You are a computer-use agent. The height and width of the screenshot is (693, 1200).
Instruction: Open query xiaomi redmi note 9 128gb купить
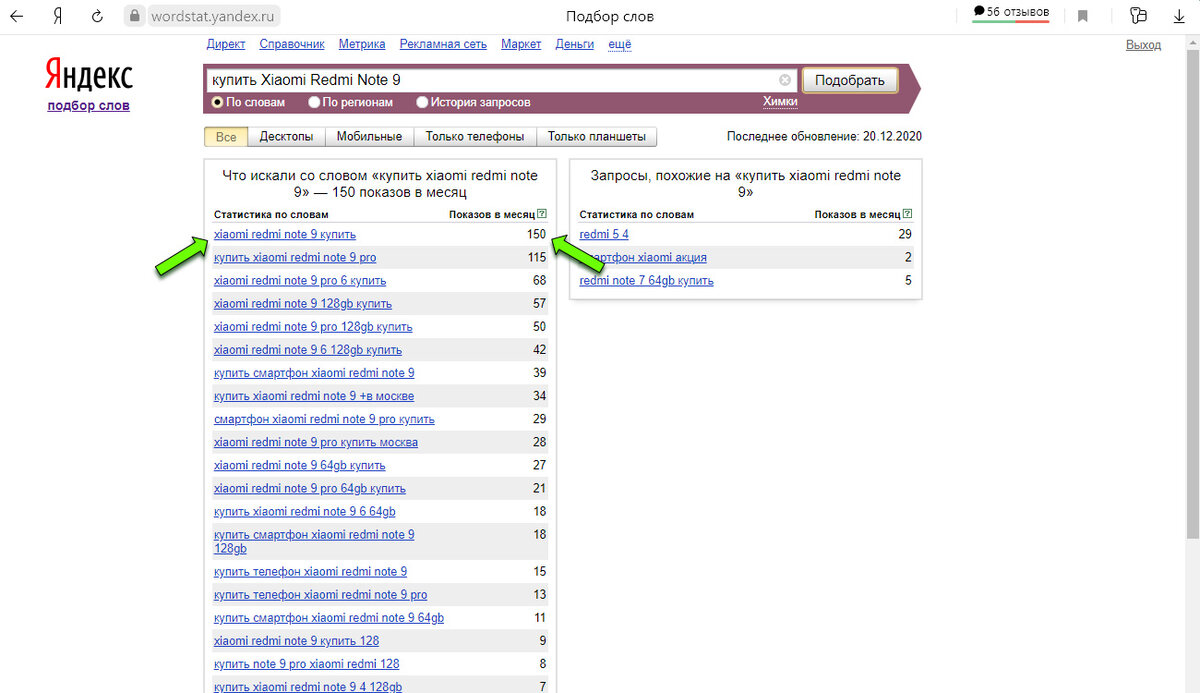[x=303, y=304]
